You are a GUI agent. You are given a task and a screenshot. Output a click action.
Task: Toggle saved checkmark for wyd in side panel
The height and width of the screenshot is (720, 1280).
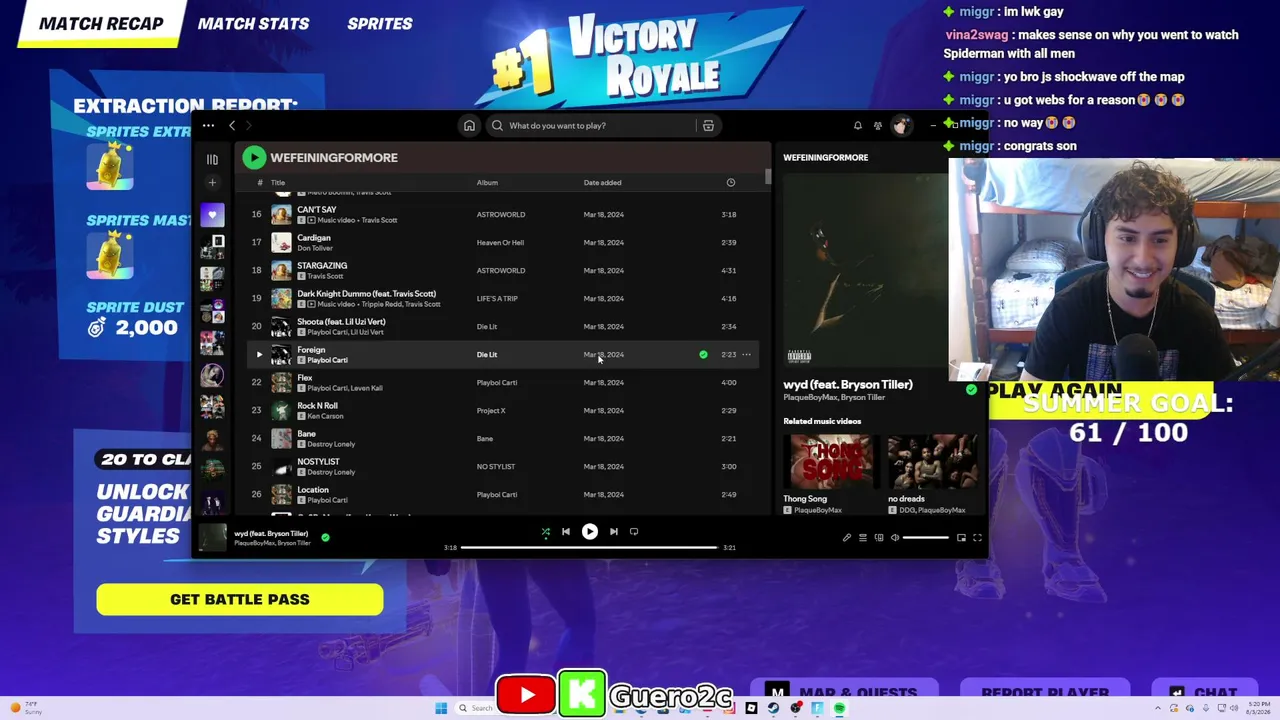click(x=971, y=390)
